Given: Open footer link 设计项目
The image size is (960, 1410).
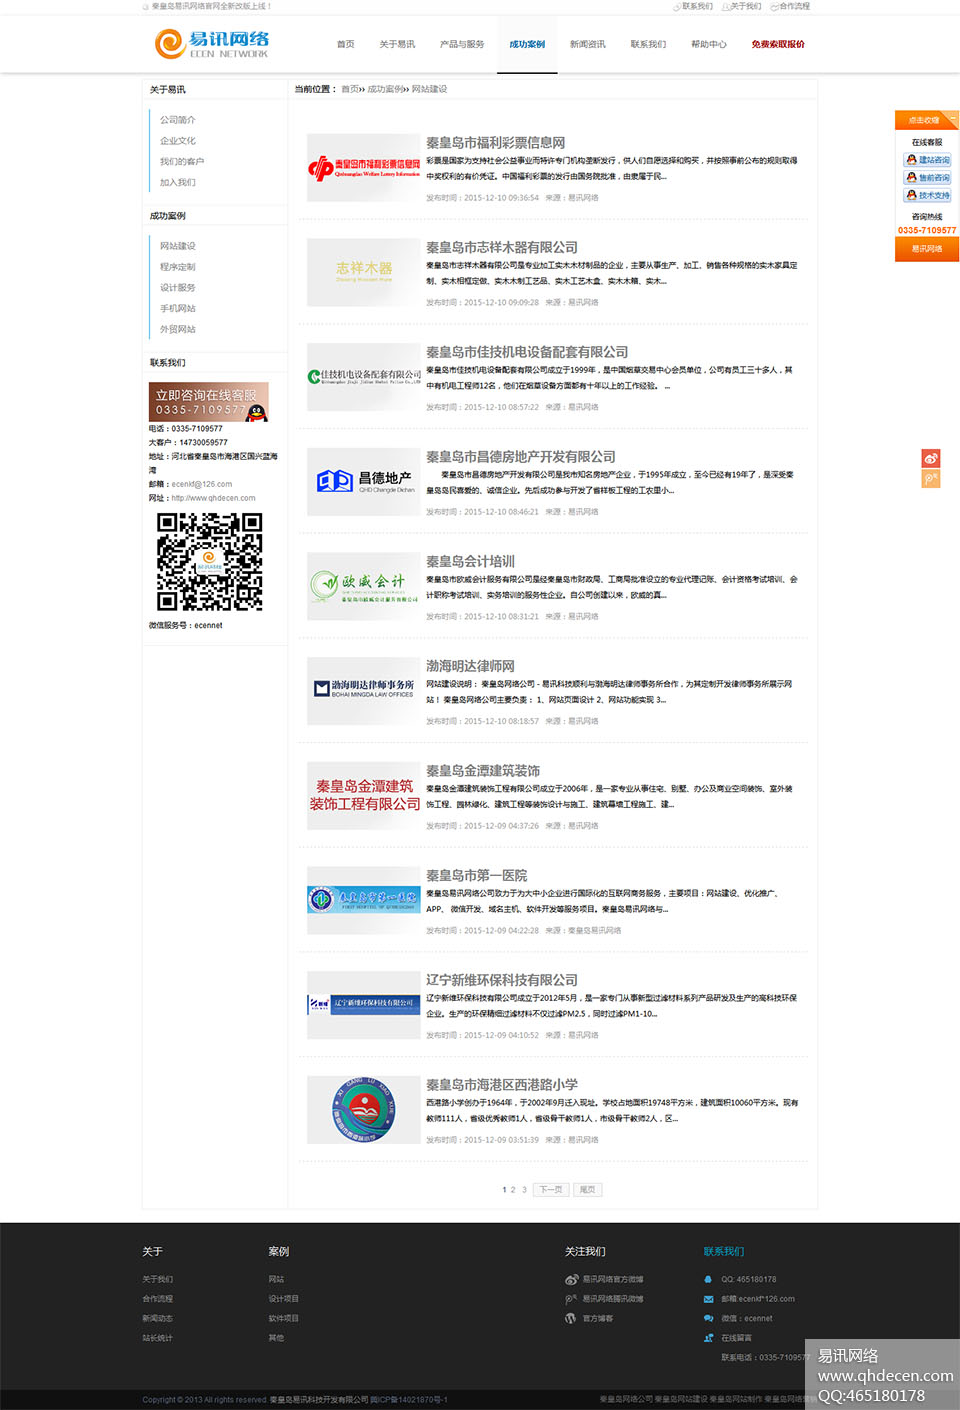Looking at the screenshot, I should tap(284, 1299).
